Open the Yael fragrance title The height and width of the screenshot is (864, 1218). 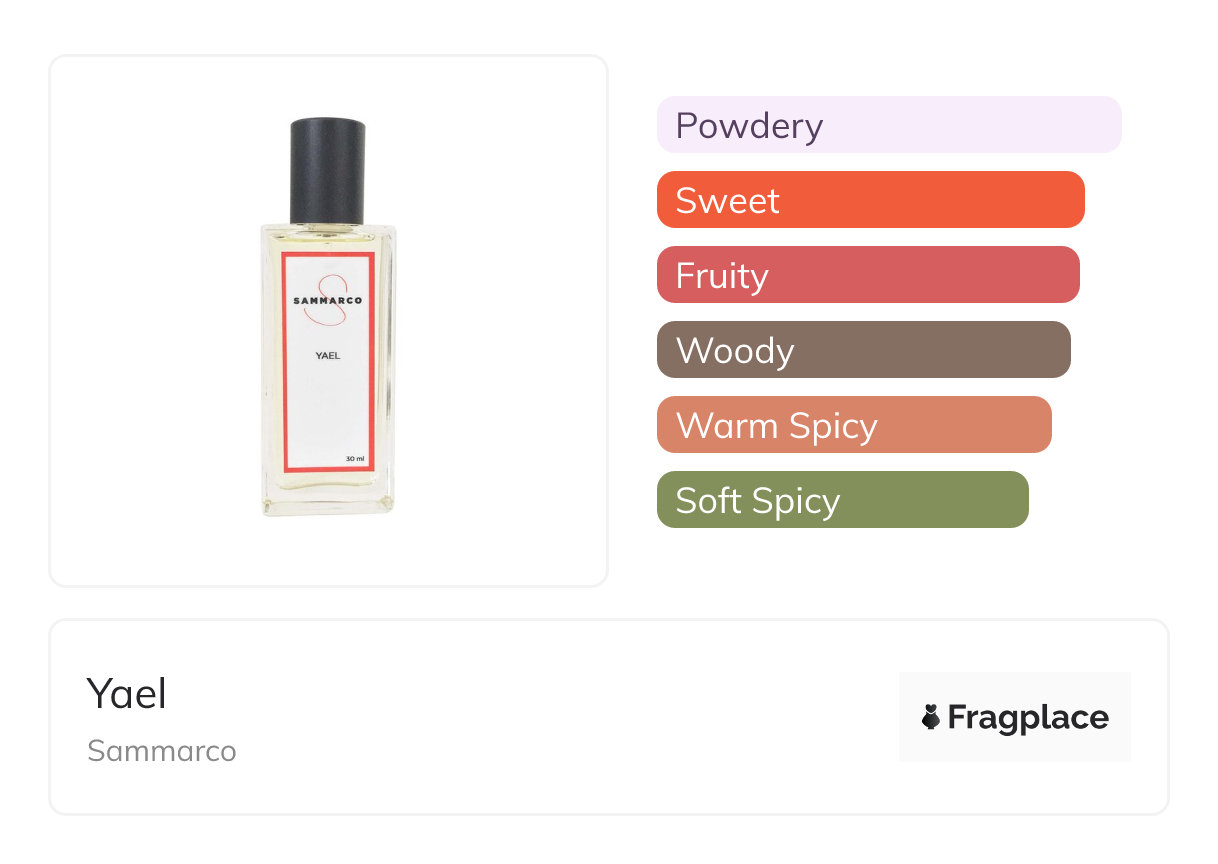pyautogui.click(x=126, y=693)
